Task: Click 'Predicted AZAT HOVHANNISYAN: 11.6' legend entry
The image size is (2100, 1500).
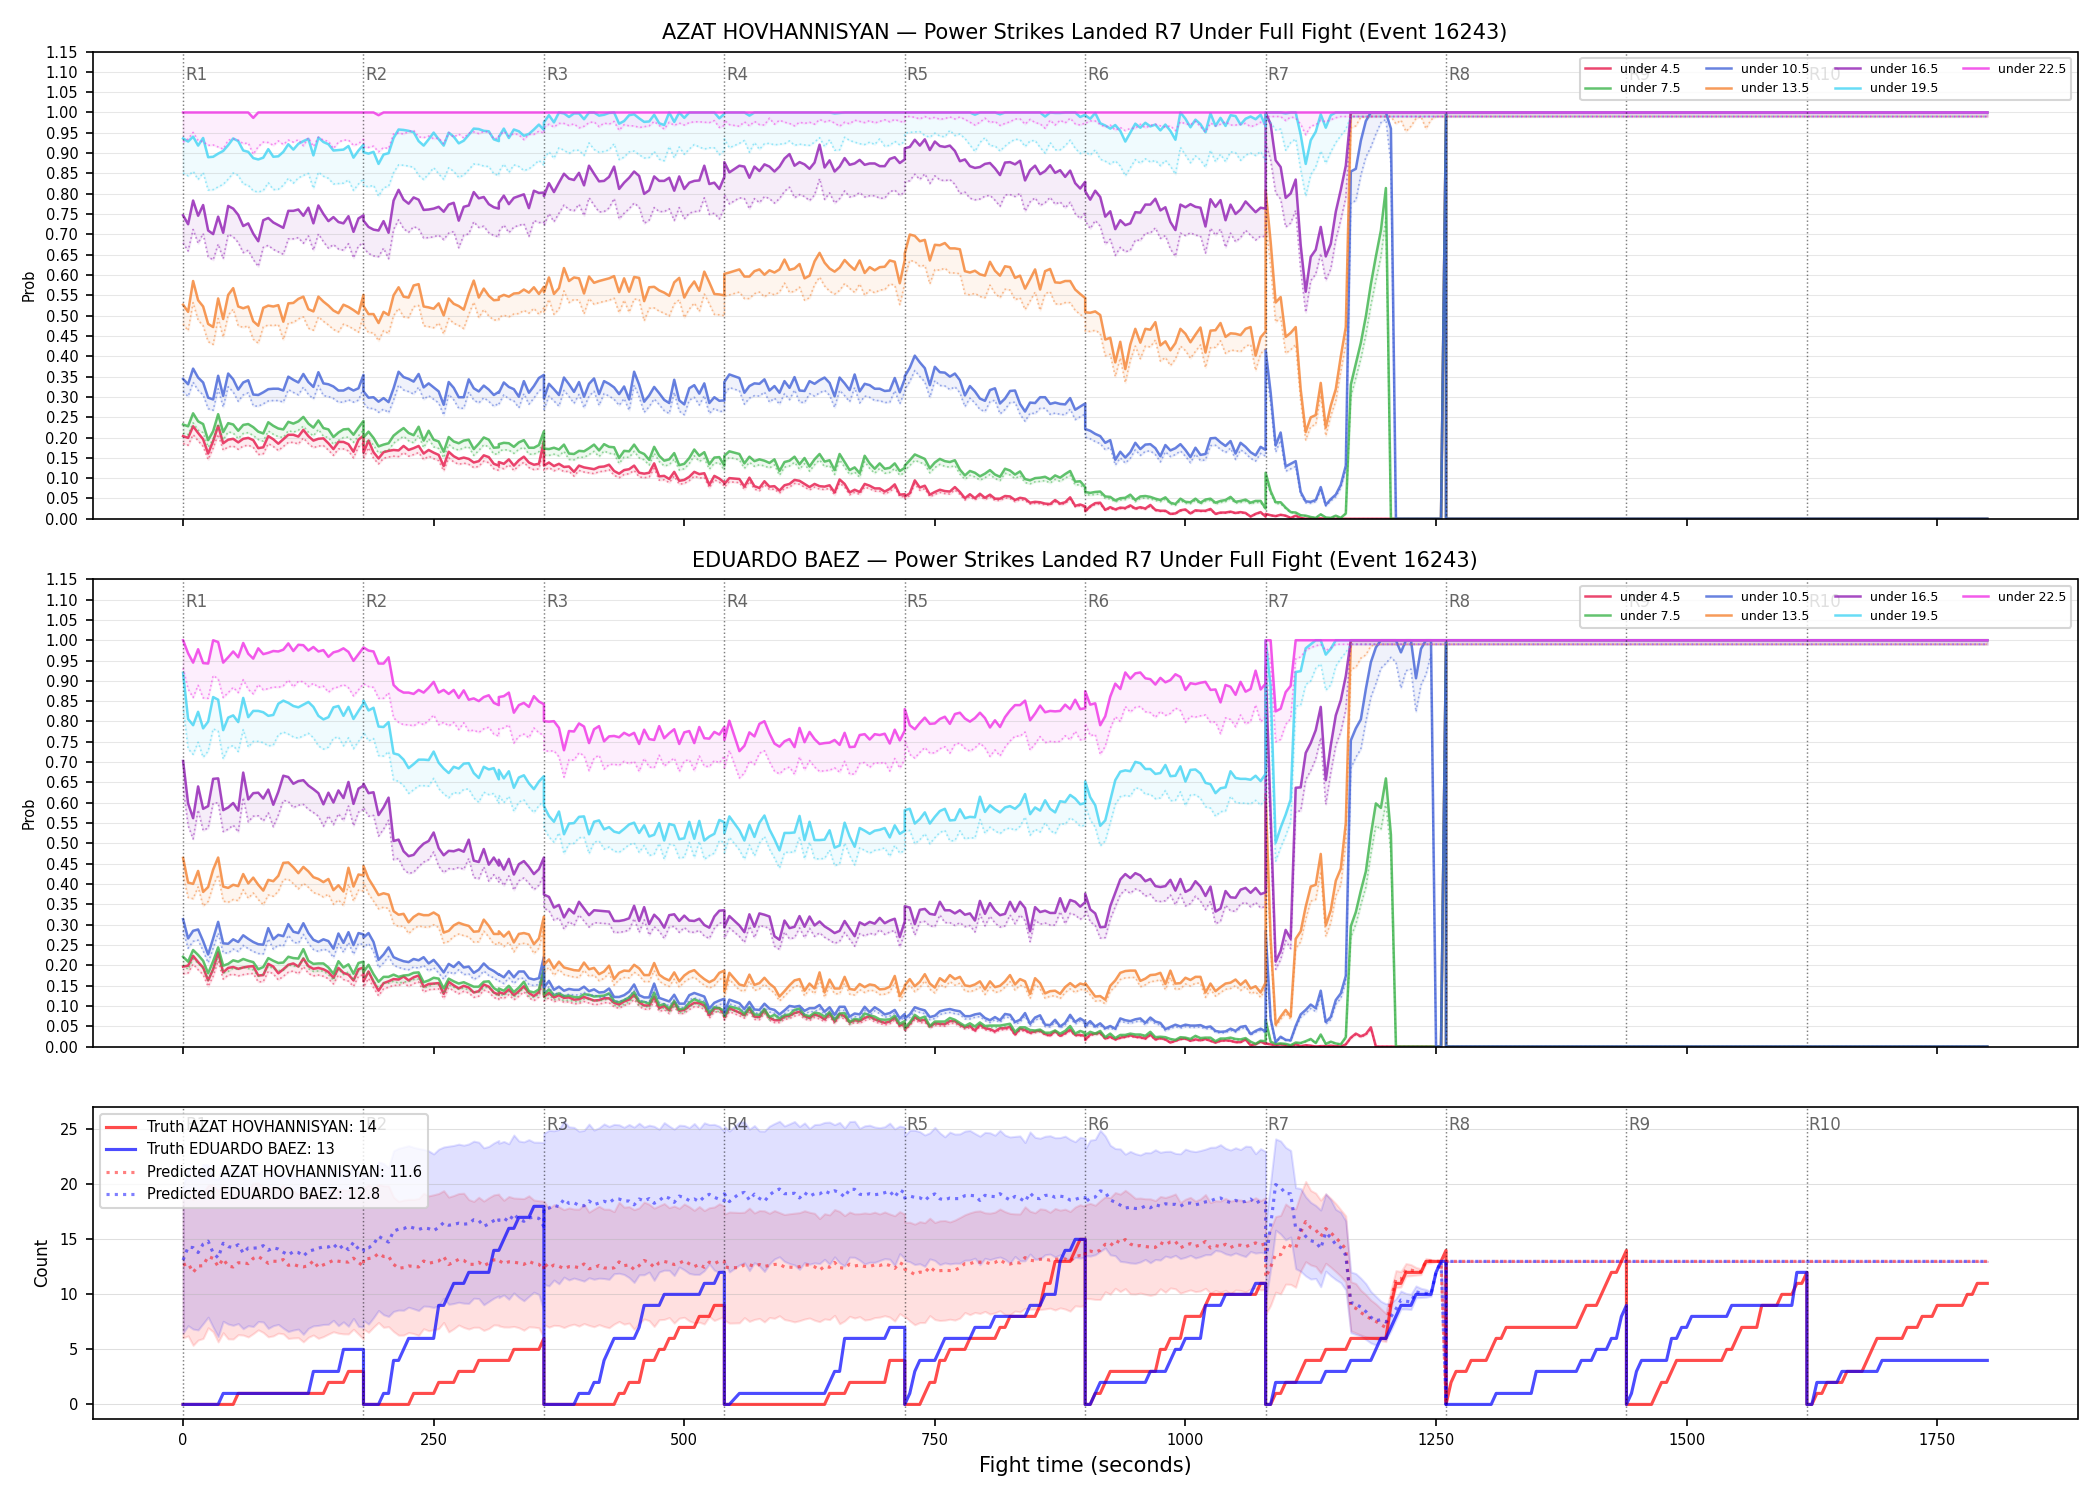Action: click(263, 1172)
